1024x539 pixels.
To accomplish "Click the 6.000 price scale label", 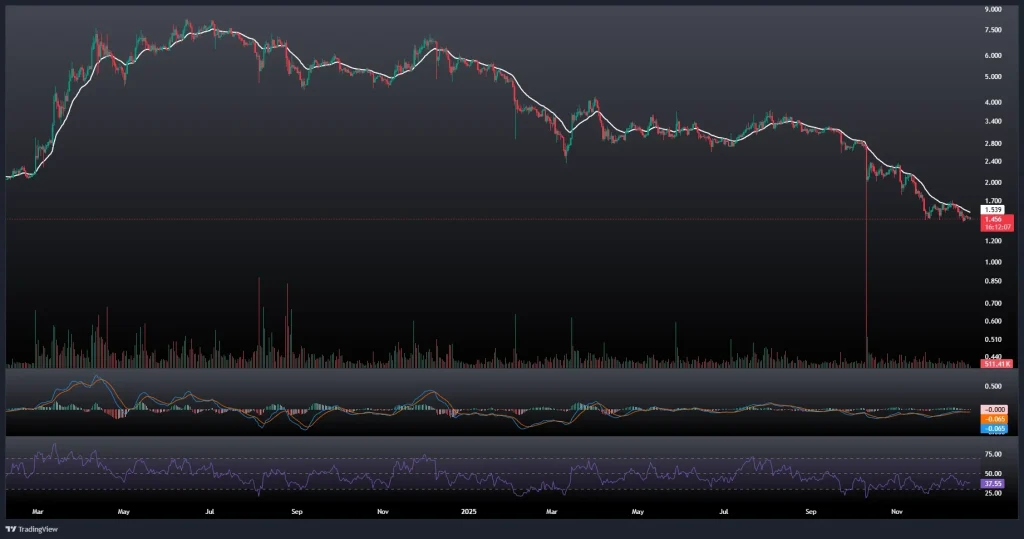I will pos(994,55).
